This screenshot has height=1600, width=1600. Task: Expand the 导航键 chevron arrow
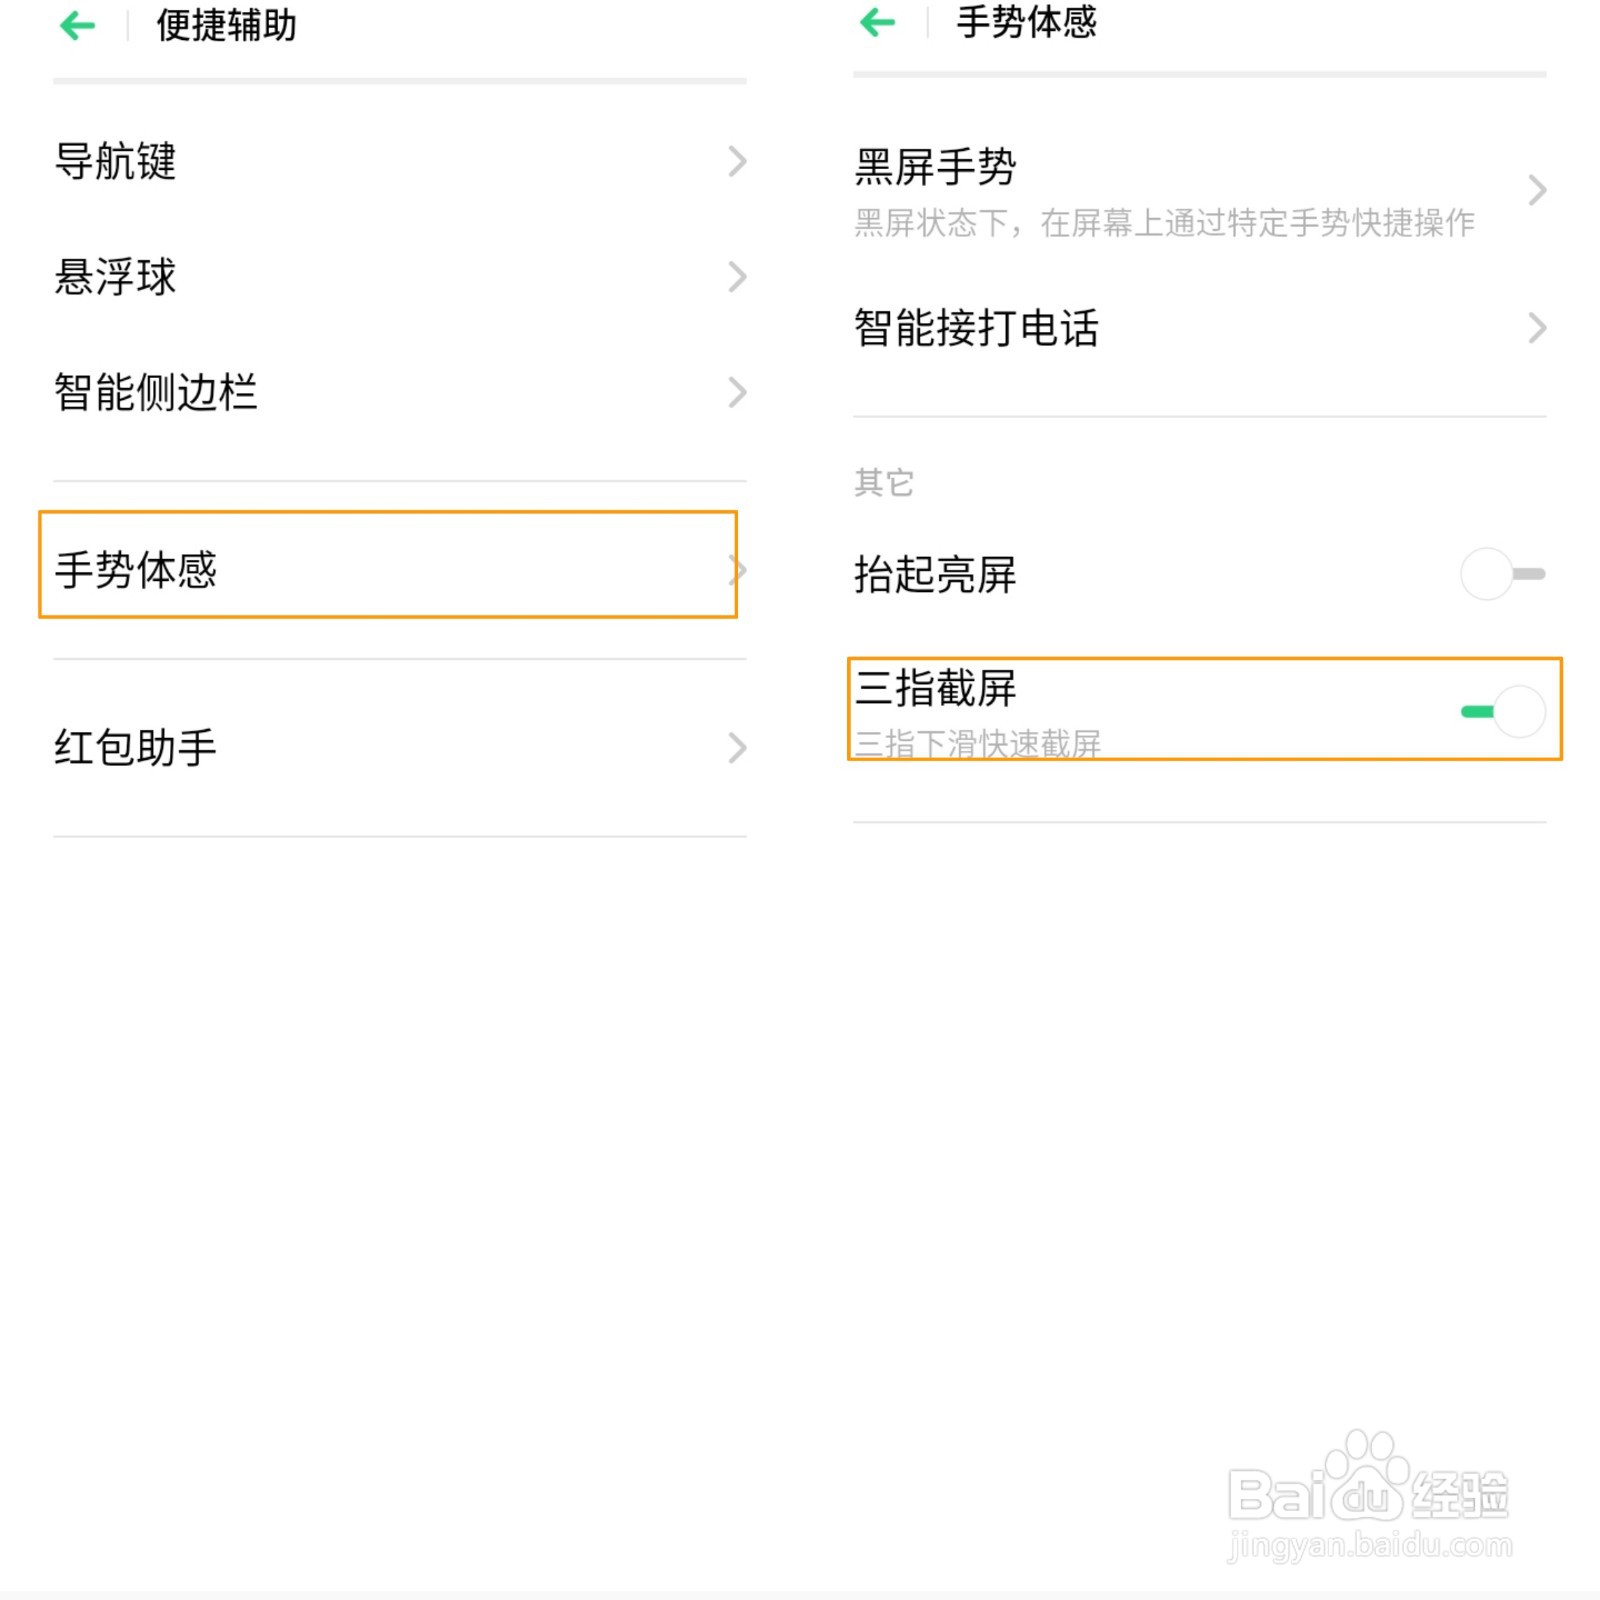point(737,161)
